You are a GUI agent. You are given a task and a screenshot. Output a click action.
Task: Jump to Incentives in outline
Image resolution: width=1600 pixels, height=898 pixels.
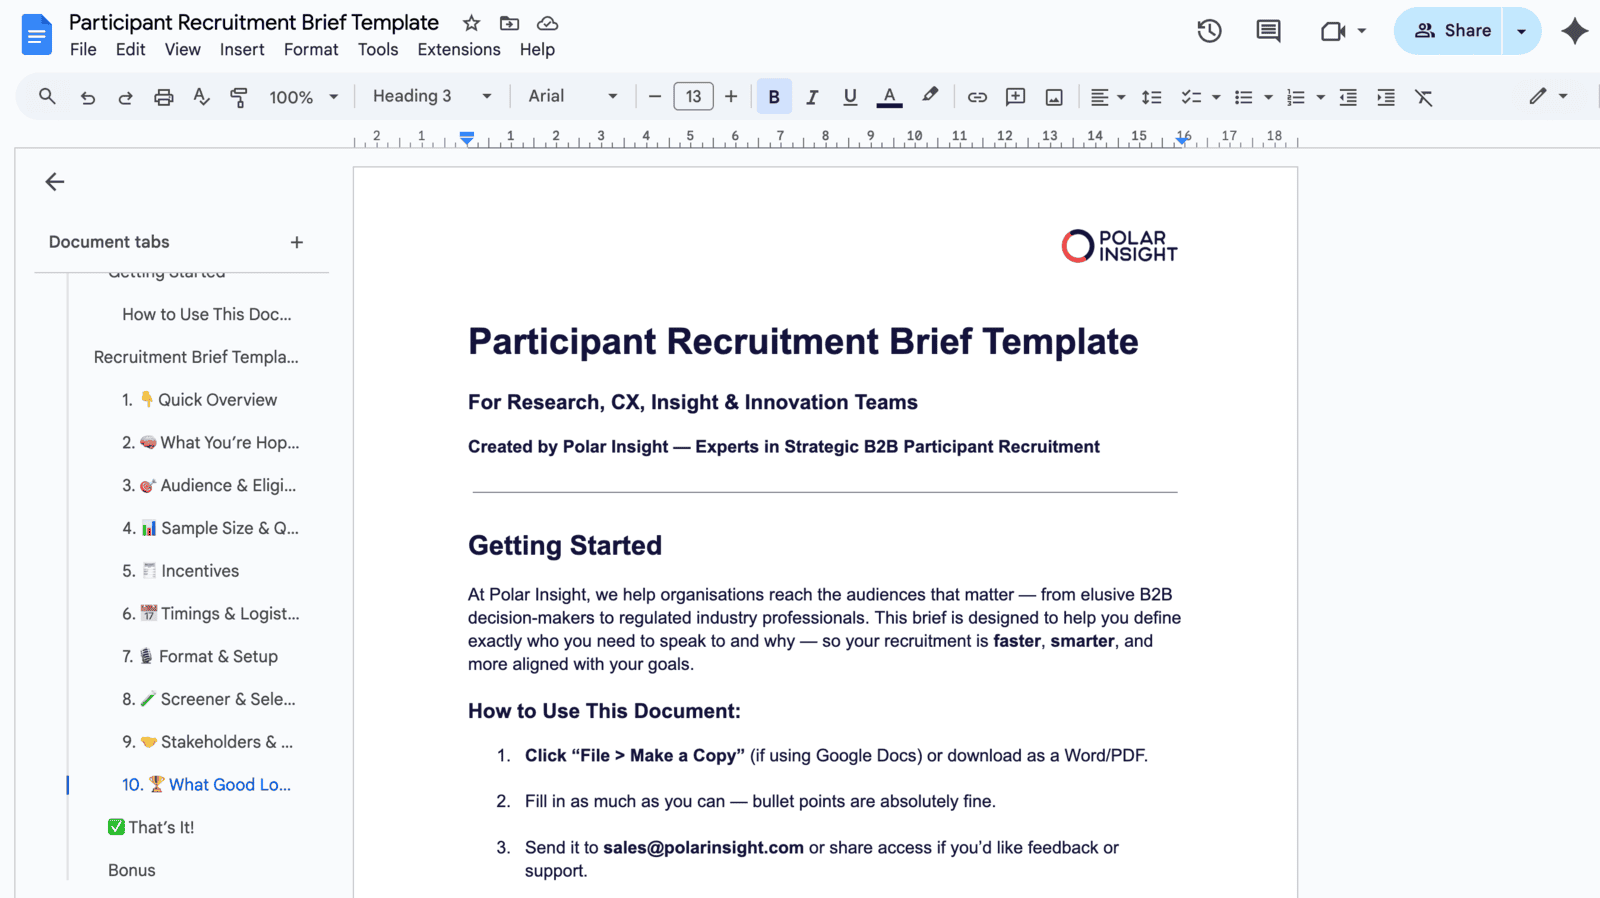180,571
